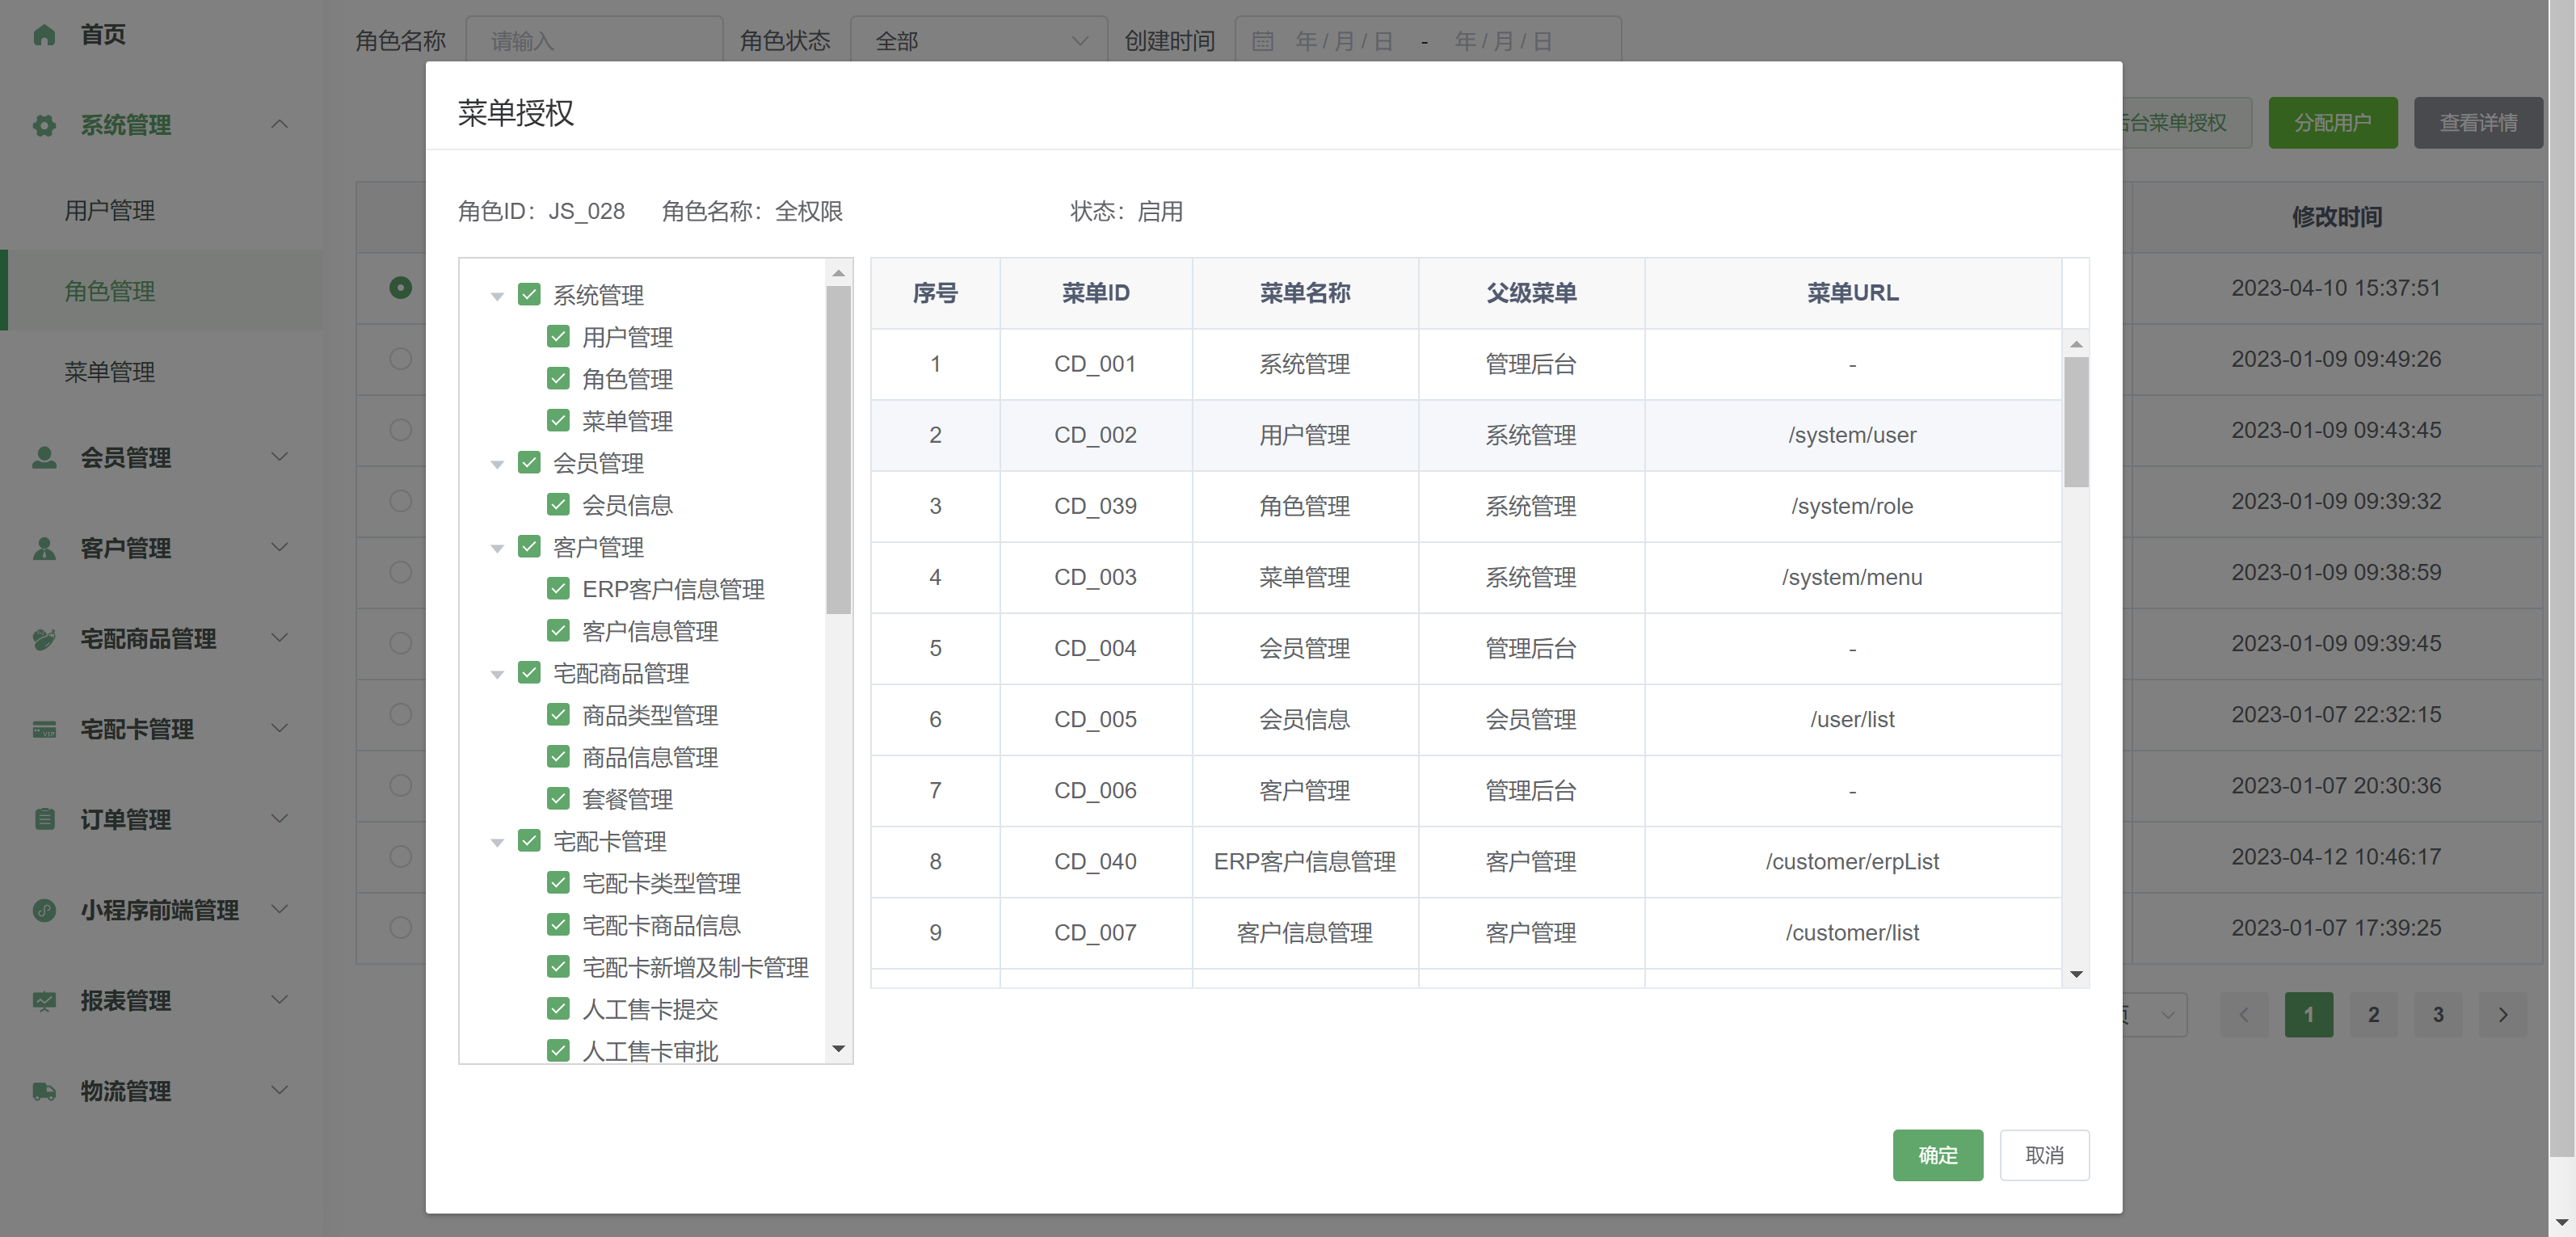Collapse 系统管理 sidebar chevron
2576x1237 pixels.
280,124
